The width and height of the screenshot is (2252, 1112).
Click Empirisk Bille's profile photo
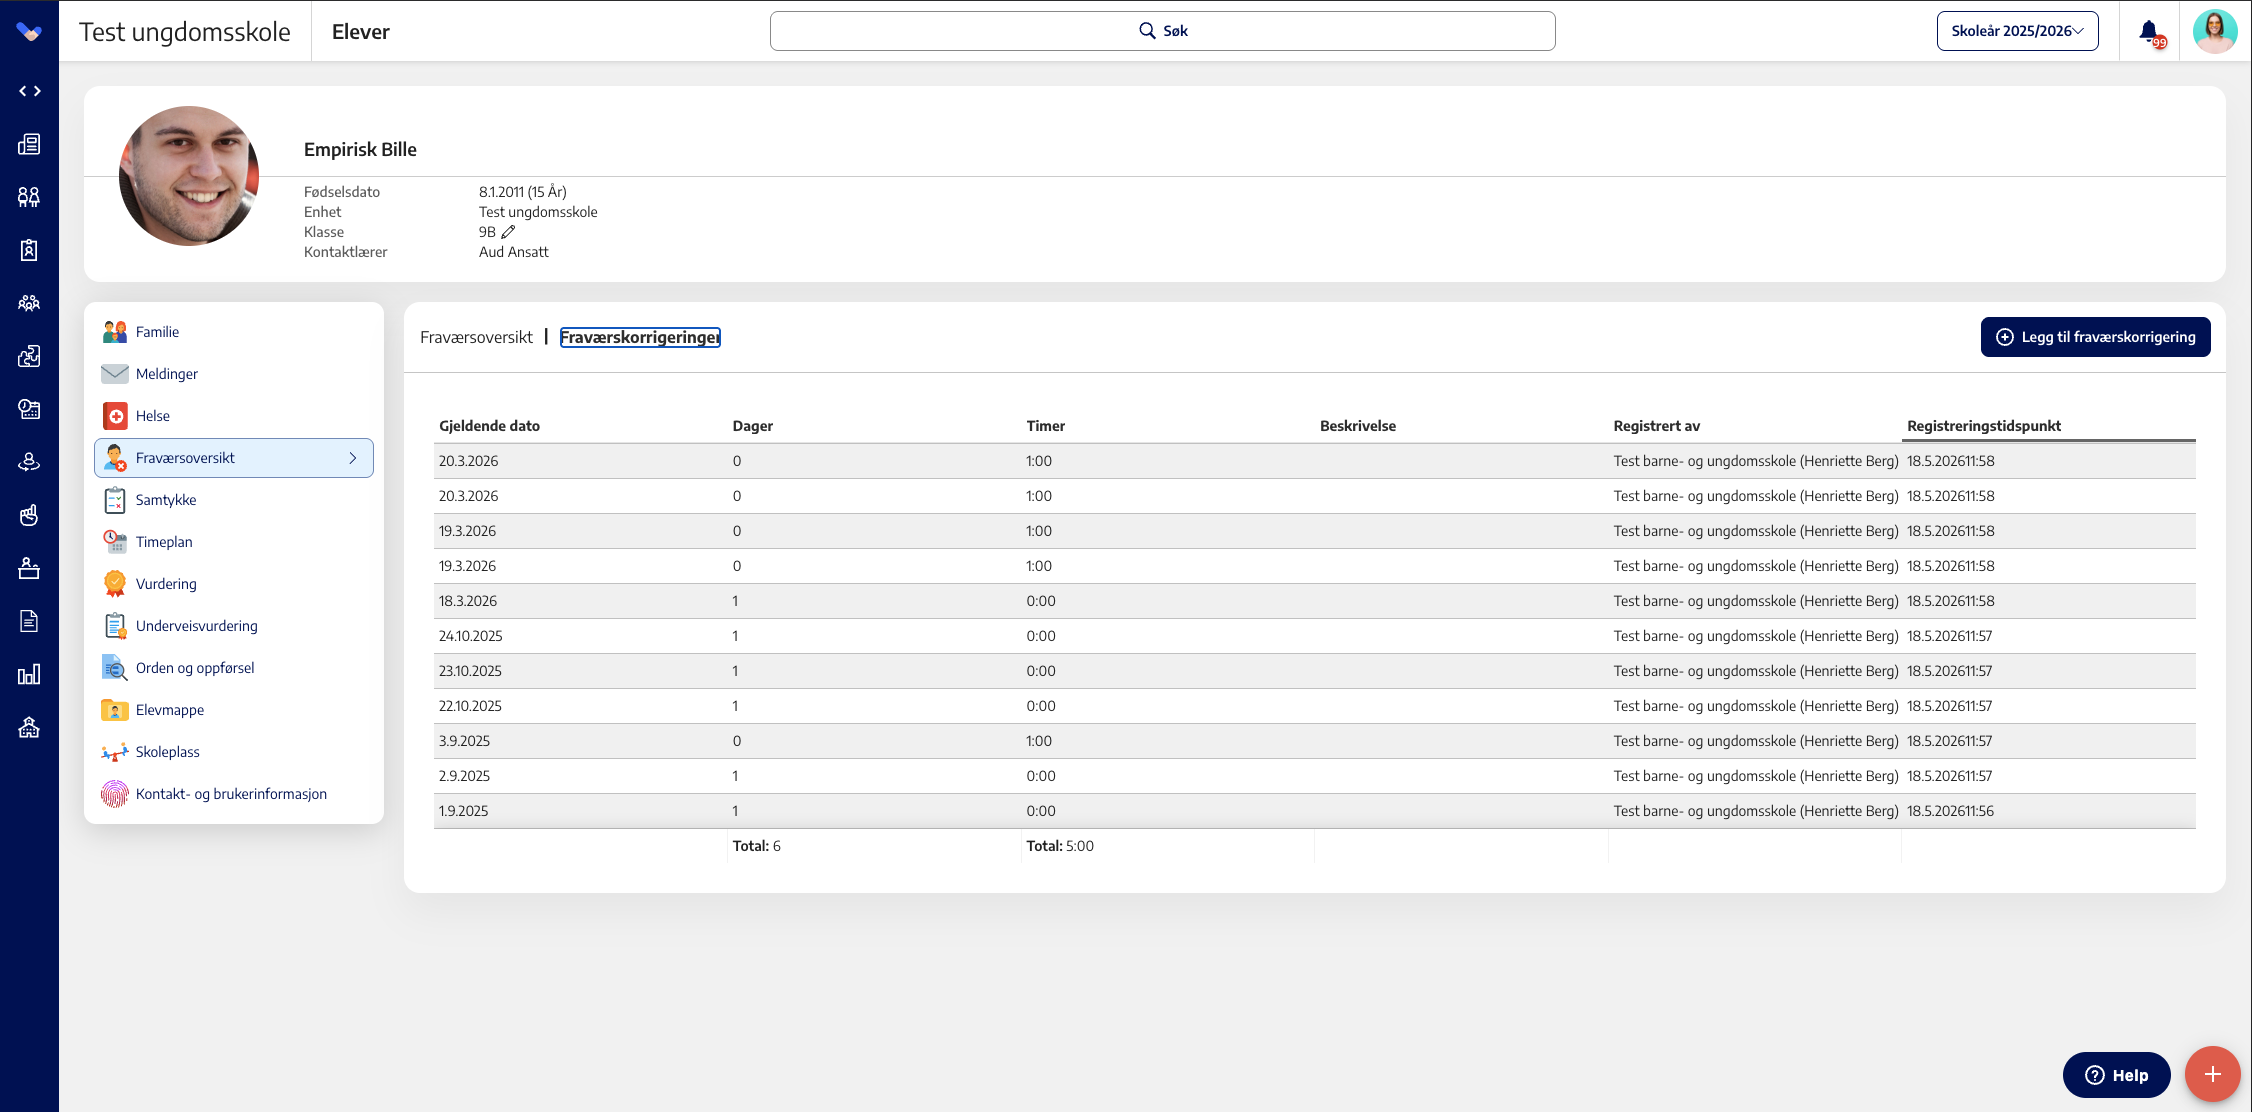[x=189, y=176]
